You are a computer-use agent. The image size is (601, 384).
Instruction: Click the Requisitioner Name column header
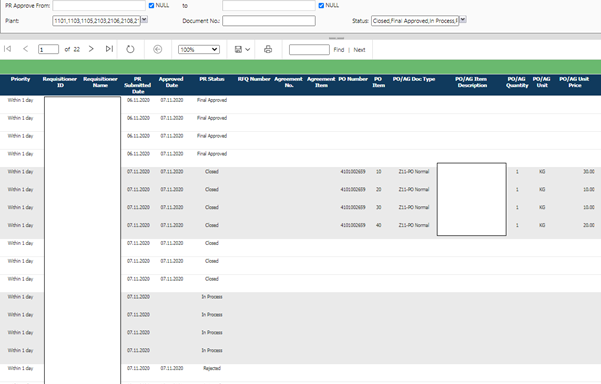pyautogui.click(x=100, y=82)
